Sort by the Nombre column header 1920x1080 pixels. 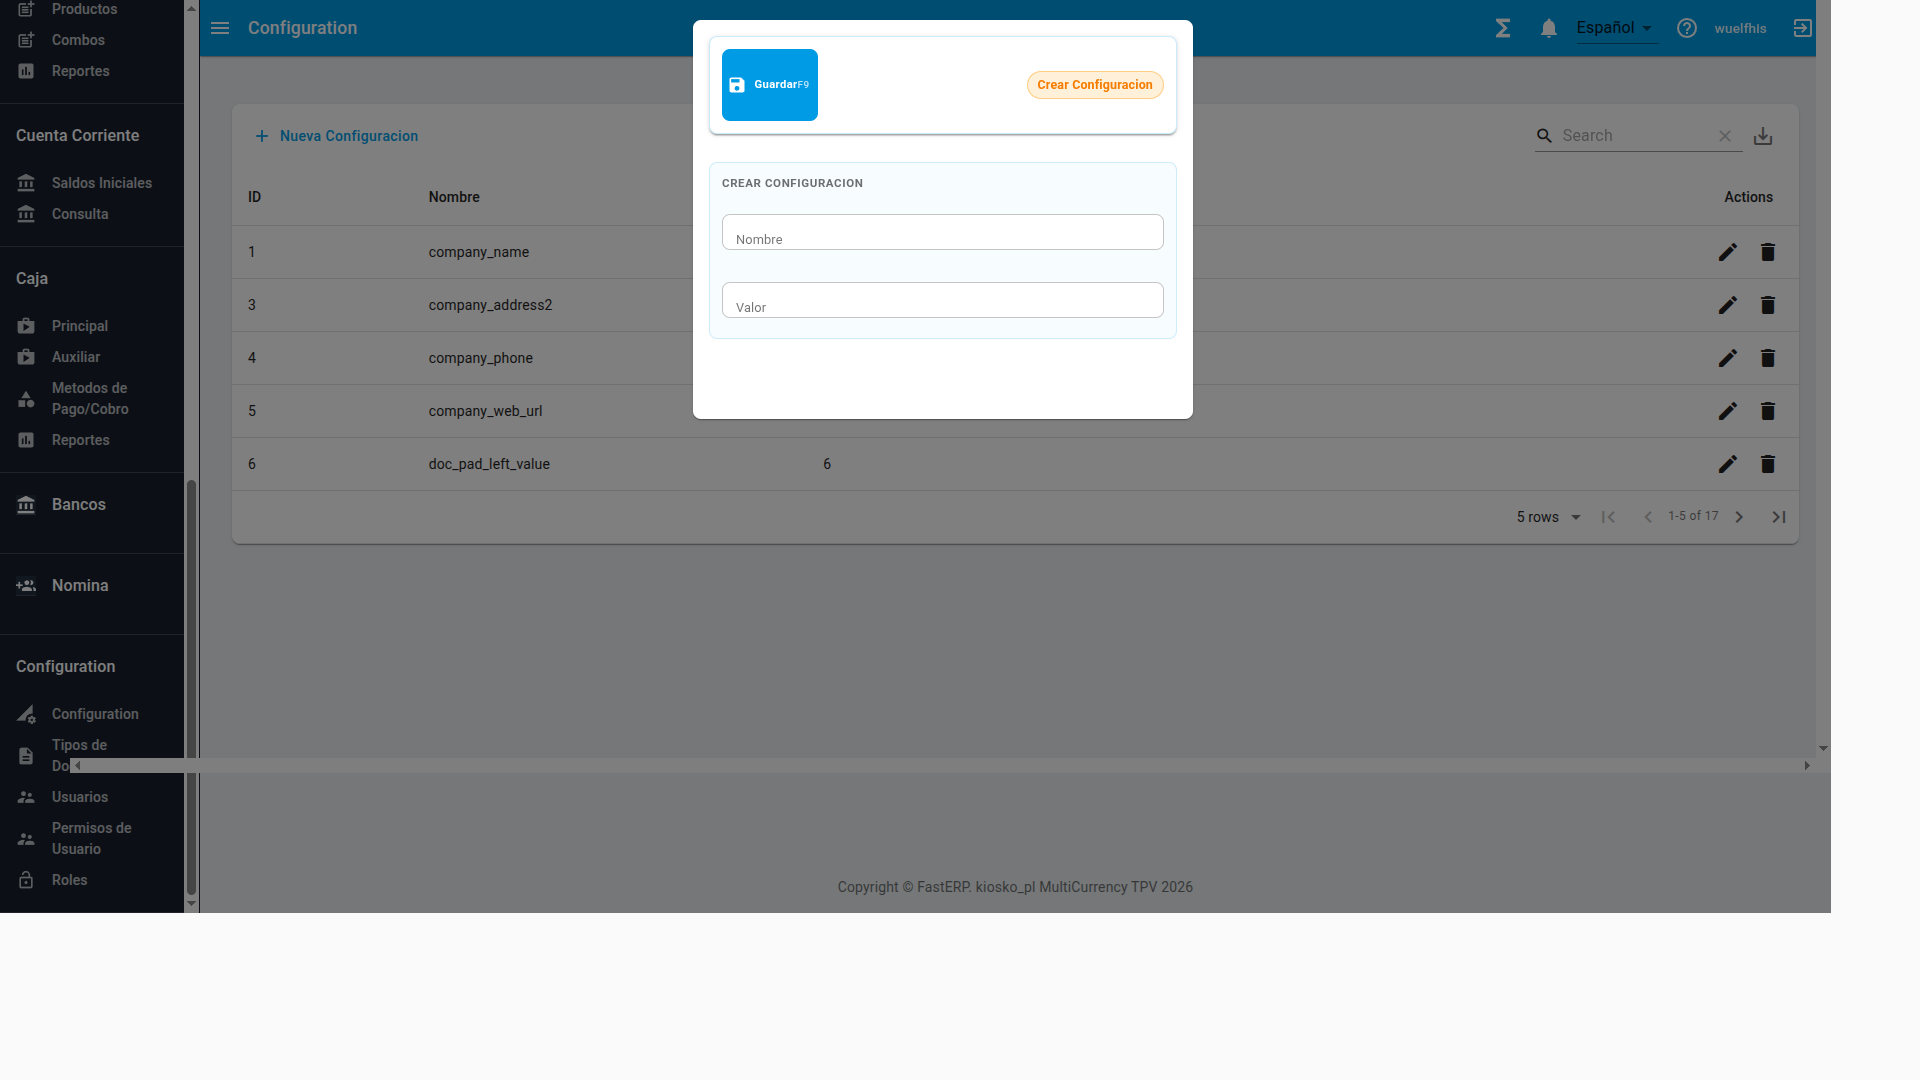point(454,197)
